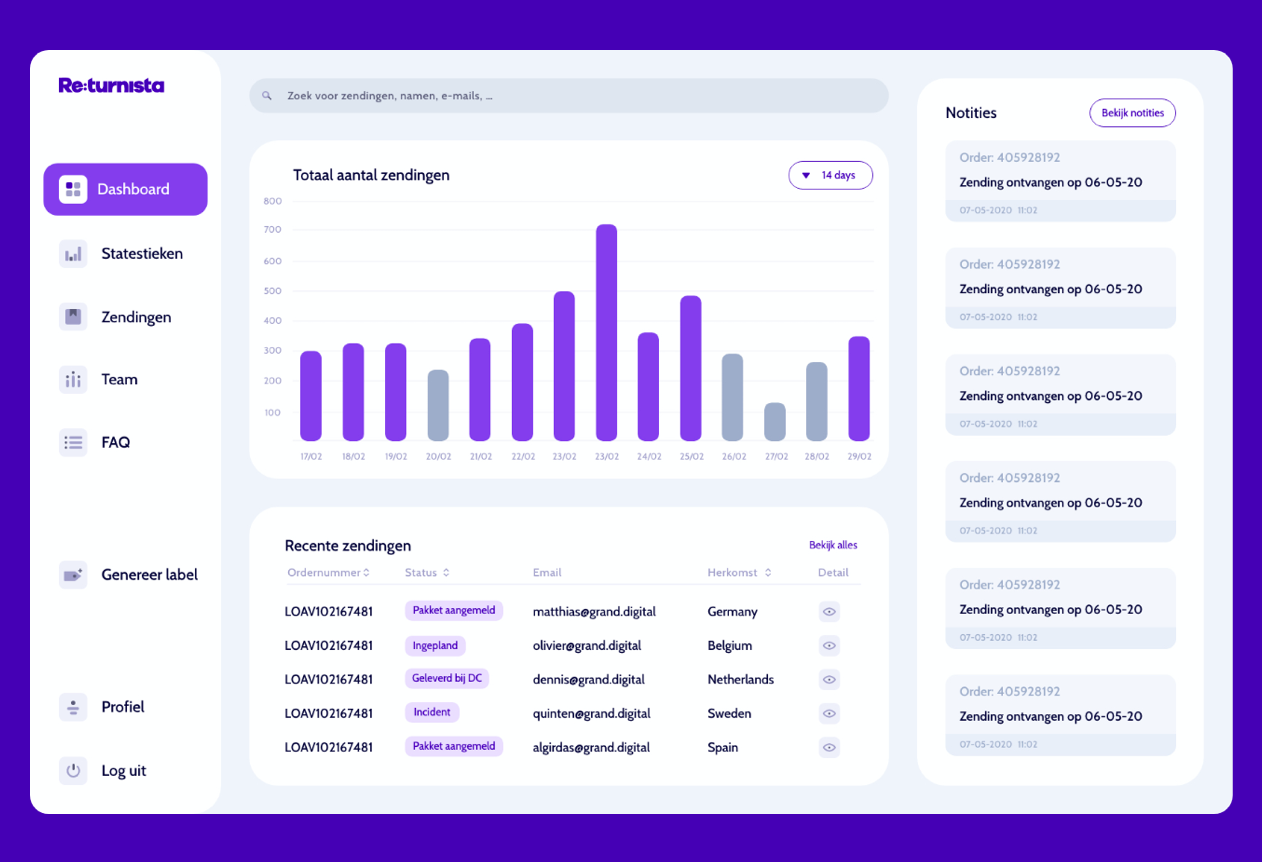
Task: Open the FAQ list icon
Action: click(73, 442)
